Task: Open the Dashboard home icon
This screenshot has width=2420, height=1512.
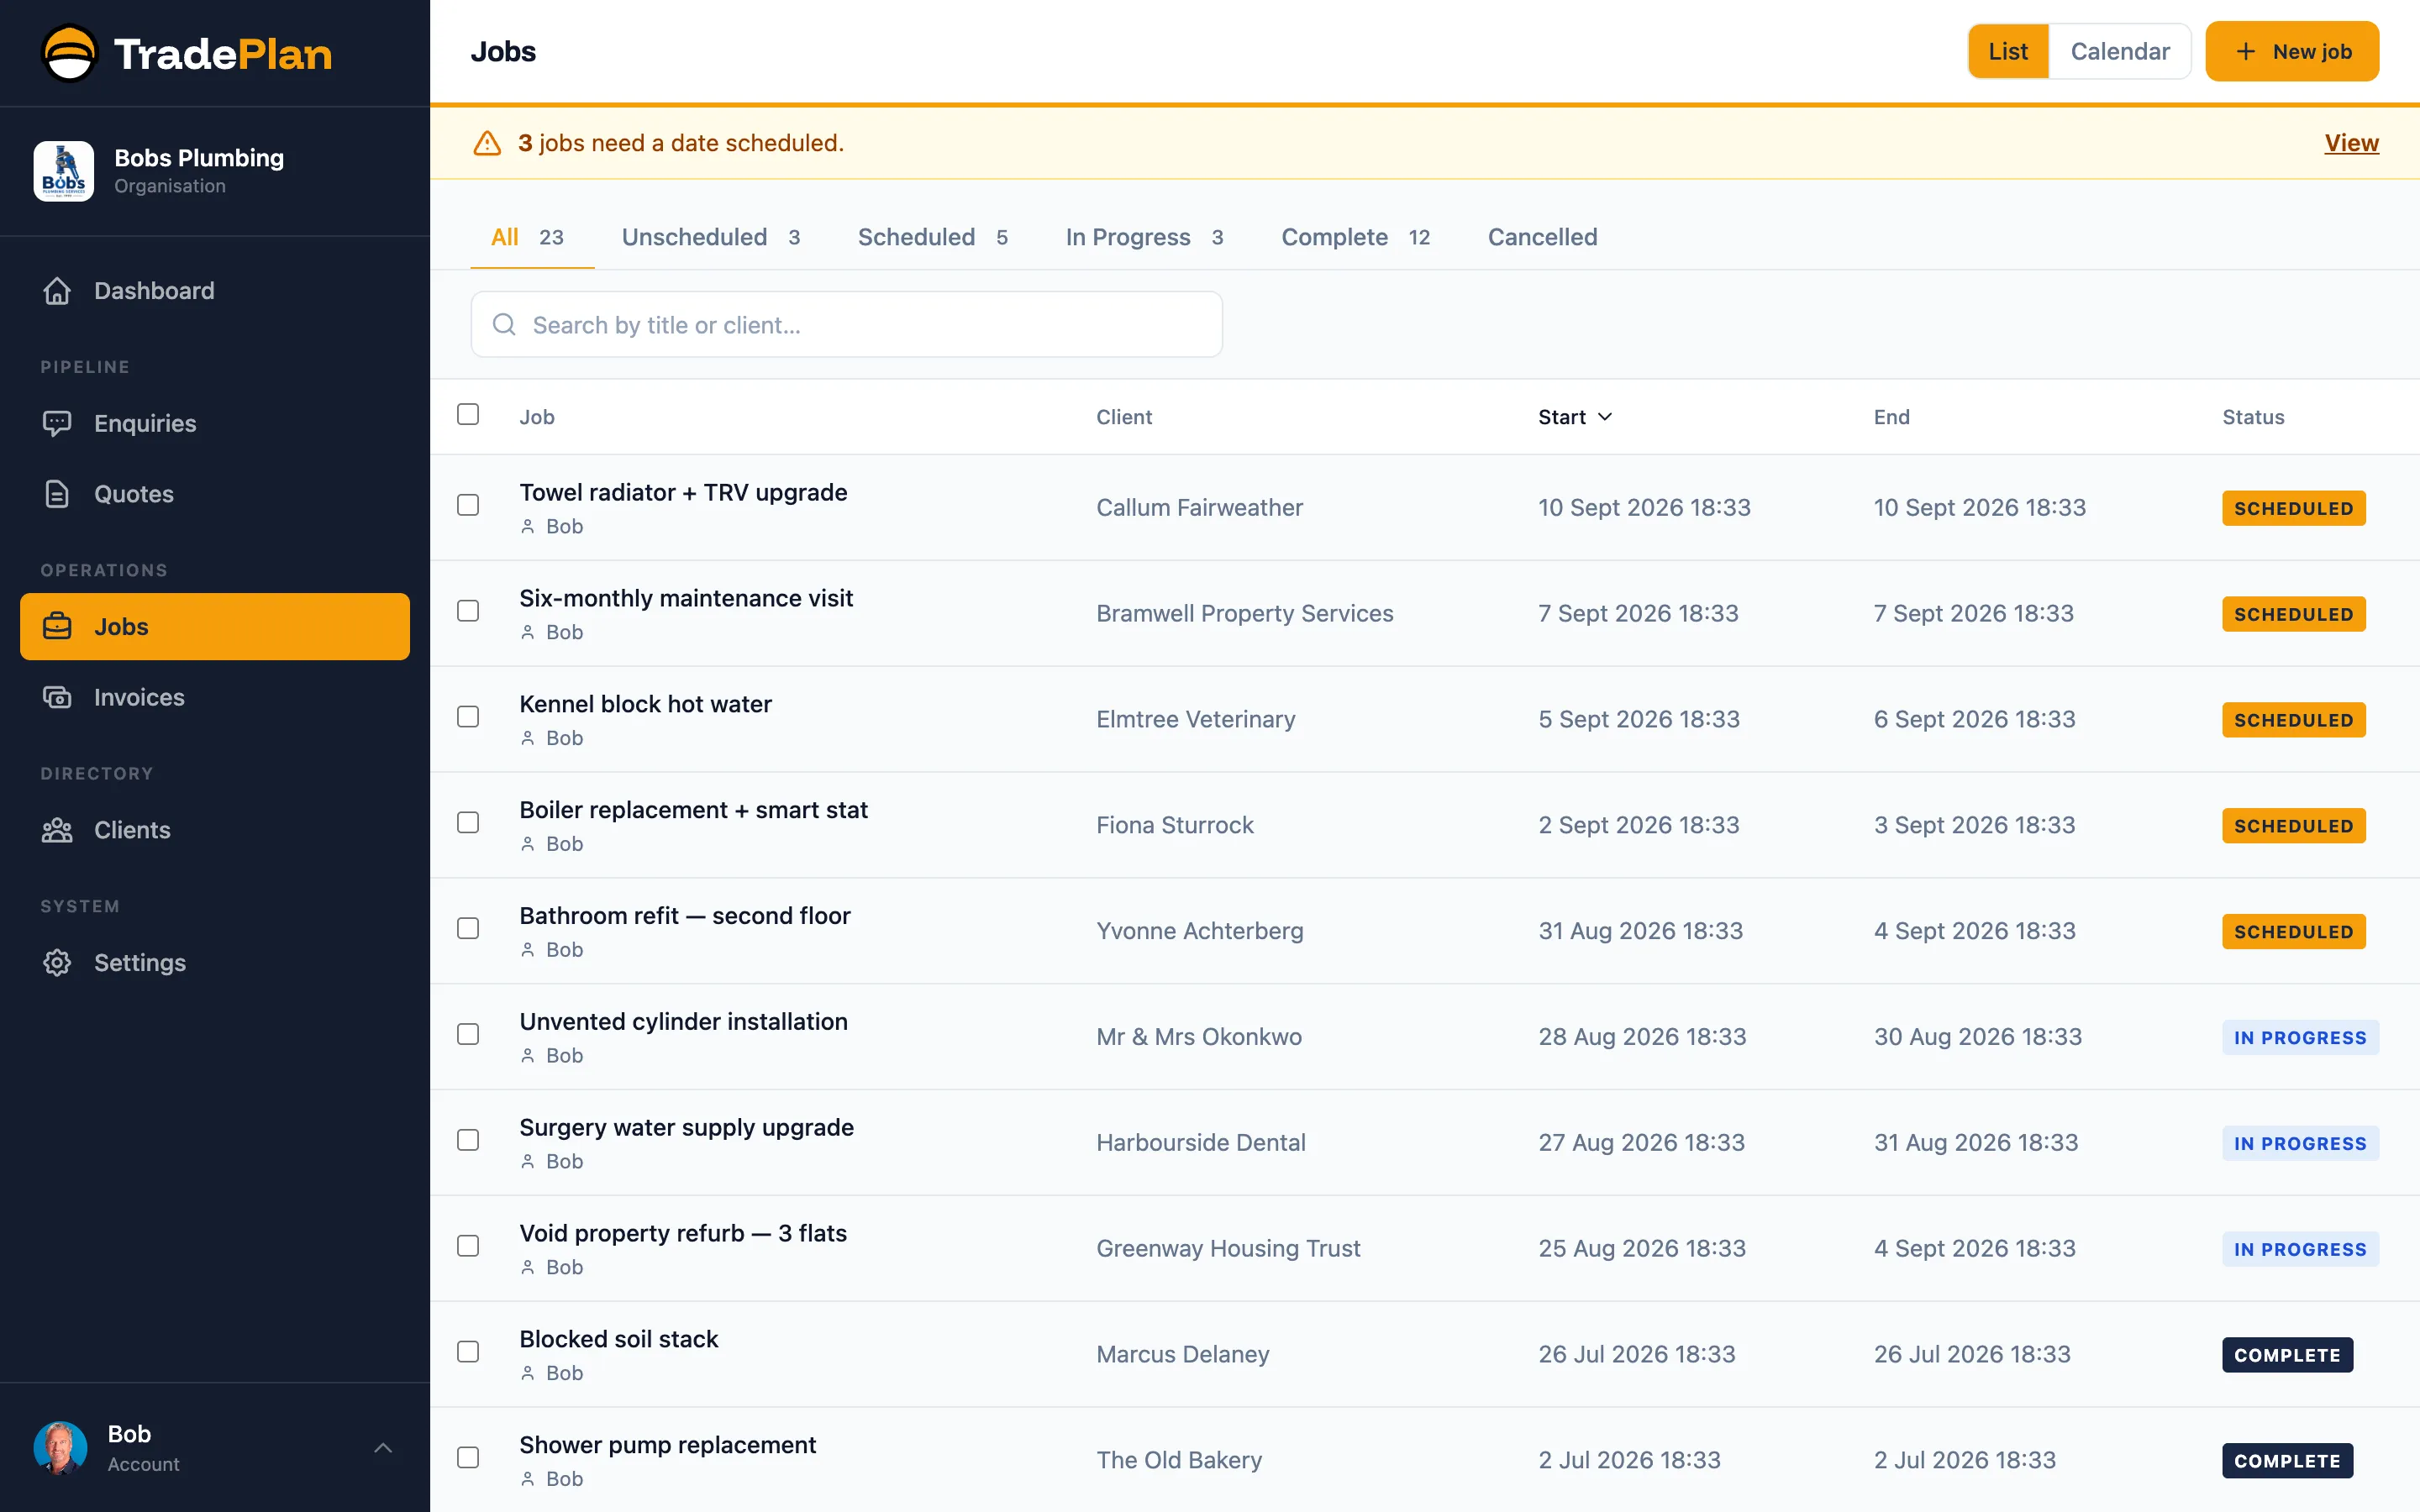Action: click(57, 291)
